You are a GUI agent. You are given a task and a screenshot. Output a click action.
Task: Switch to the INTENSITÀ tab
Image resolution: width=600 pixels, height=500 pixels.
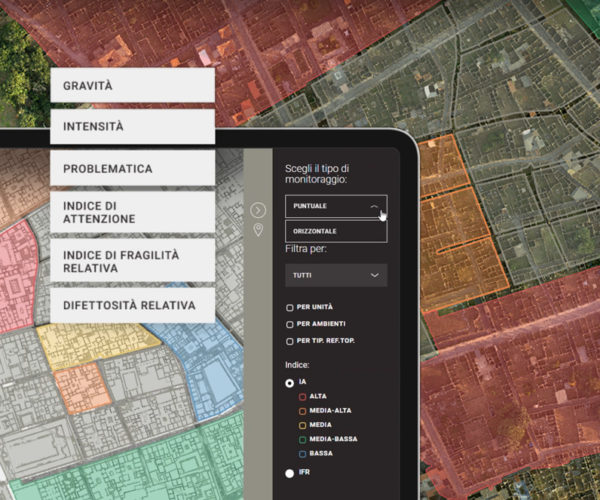click(x=132, y=127)
